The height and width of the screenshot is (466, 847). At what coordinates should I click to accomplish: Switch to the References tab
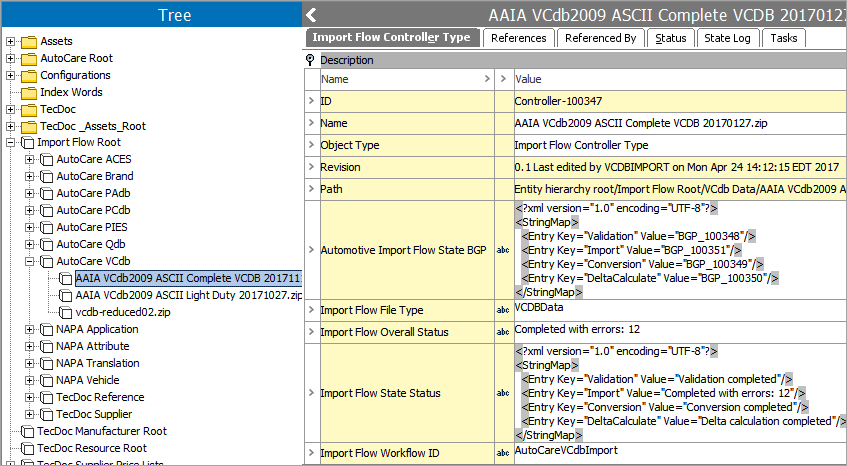point(519,38)
